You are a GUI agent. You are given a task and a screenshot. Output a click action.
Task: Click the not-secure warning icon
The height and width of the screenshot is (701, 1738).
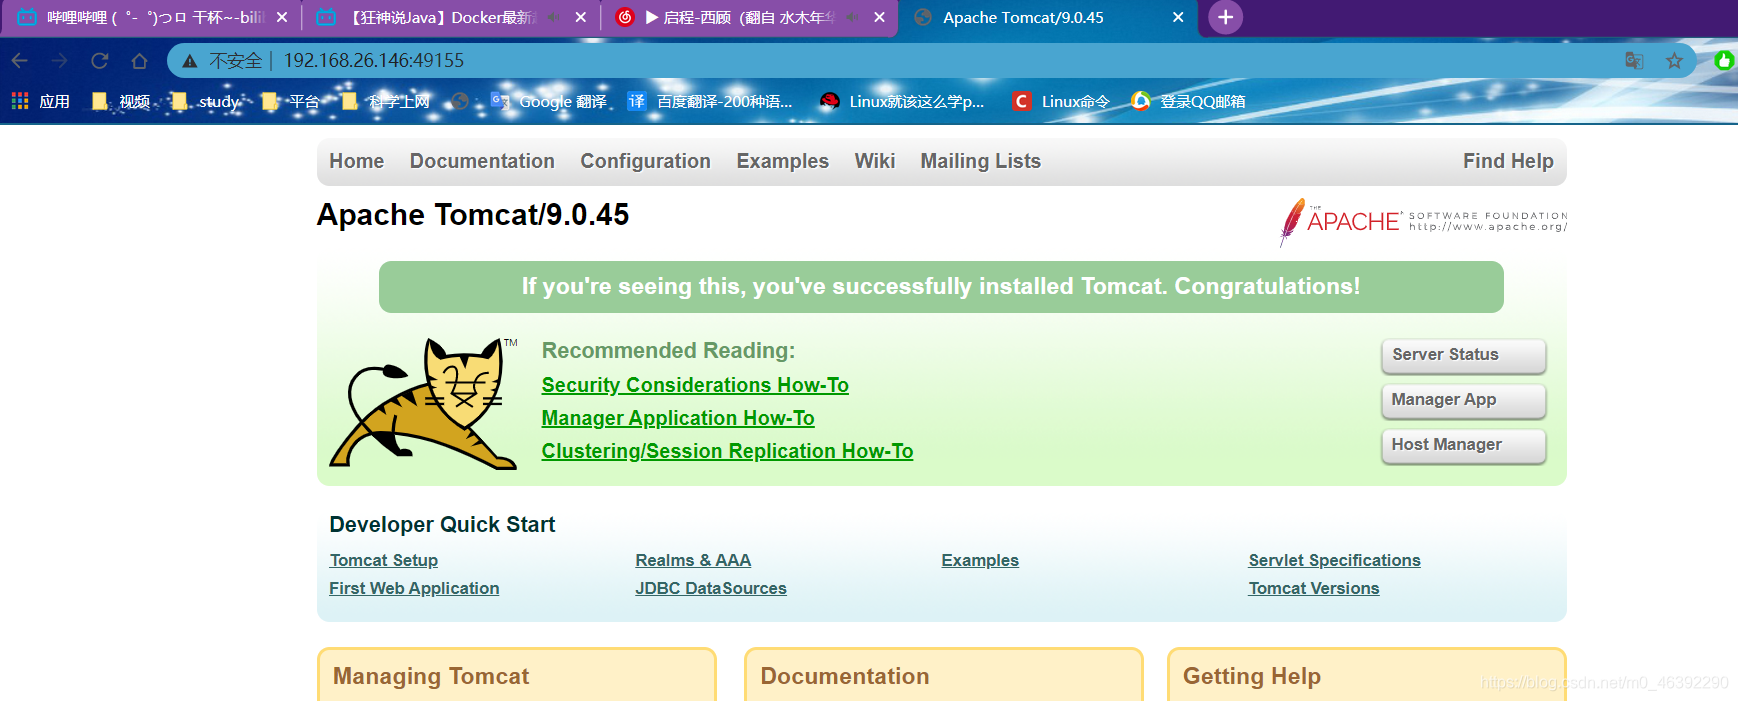pyautogui.click(x=189, y=61)
